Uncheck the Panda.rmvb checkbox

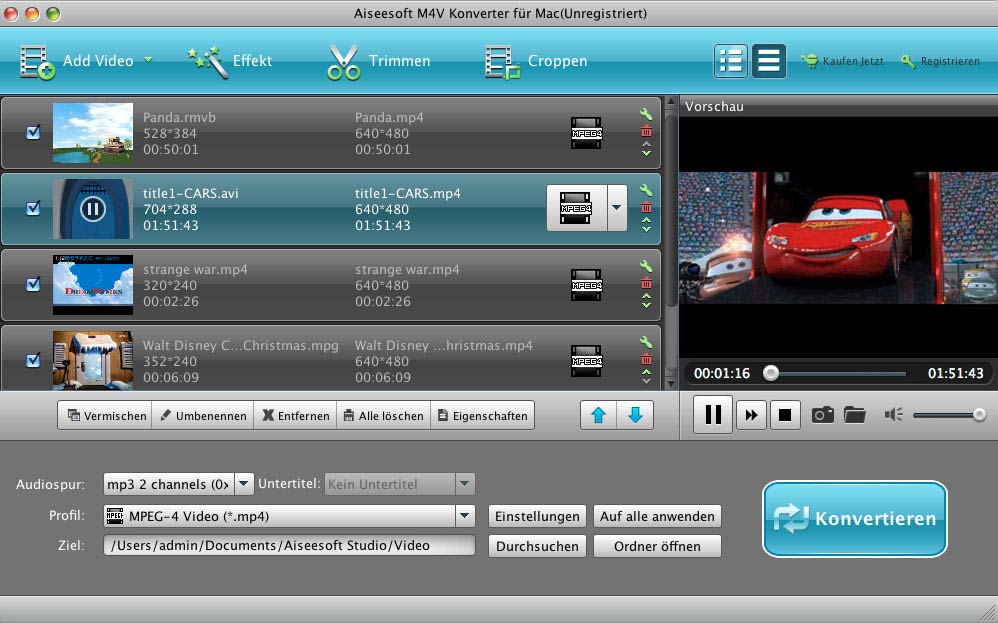coord(33,132)
